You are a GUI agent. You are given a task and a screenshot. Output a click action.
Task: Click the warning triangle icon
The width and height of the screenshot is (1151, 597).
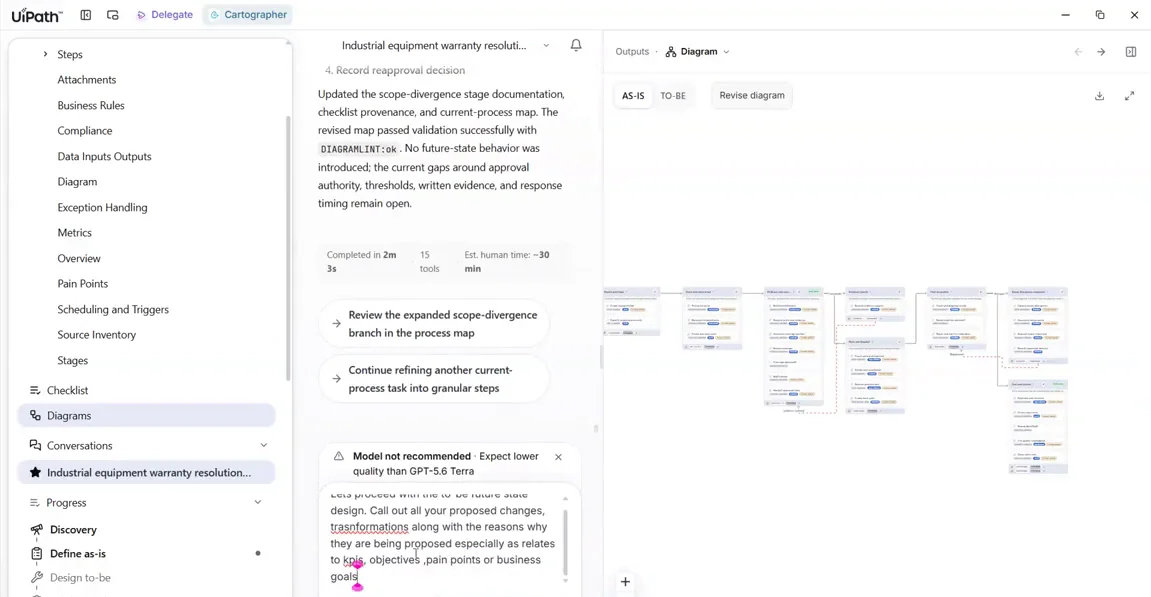click(338, 456)
